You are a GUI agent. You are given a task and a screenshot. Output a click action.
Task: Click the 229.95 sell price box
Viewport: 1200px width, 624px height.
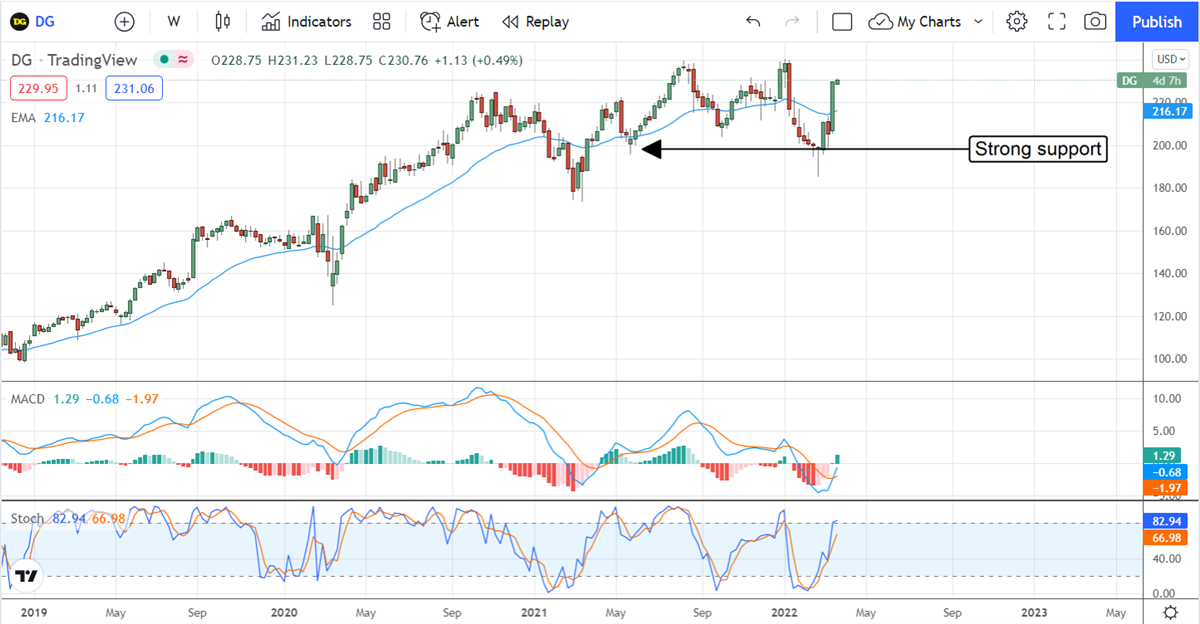[38, 89]
